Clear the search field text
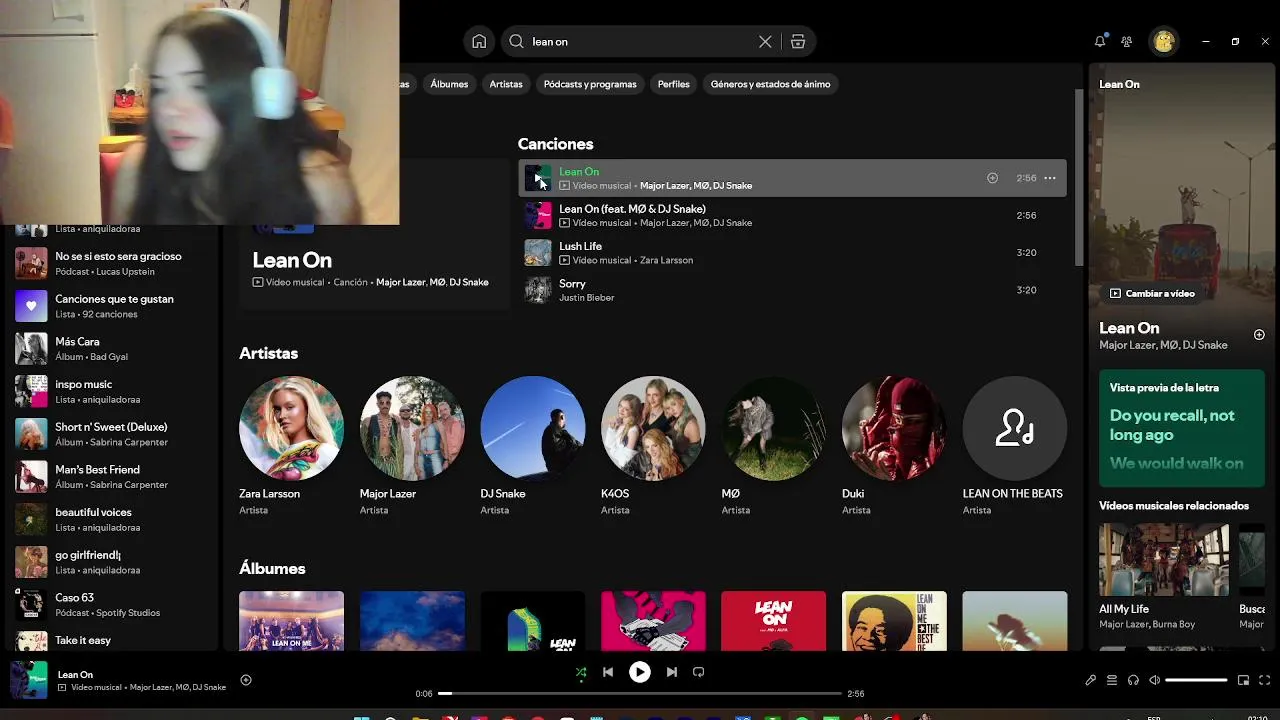The image size is (1280, 720). coord(765,41)
